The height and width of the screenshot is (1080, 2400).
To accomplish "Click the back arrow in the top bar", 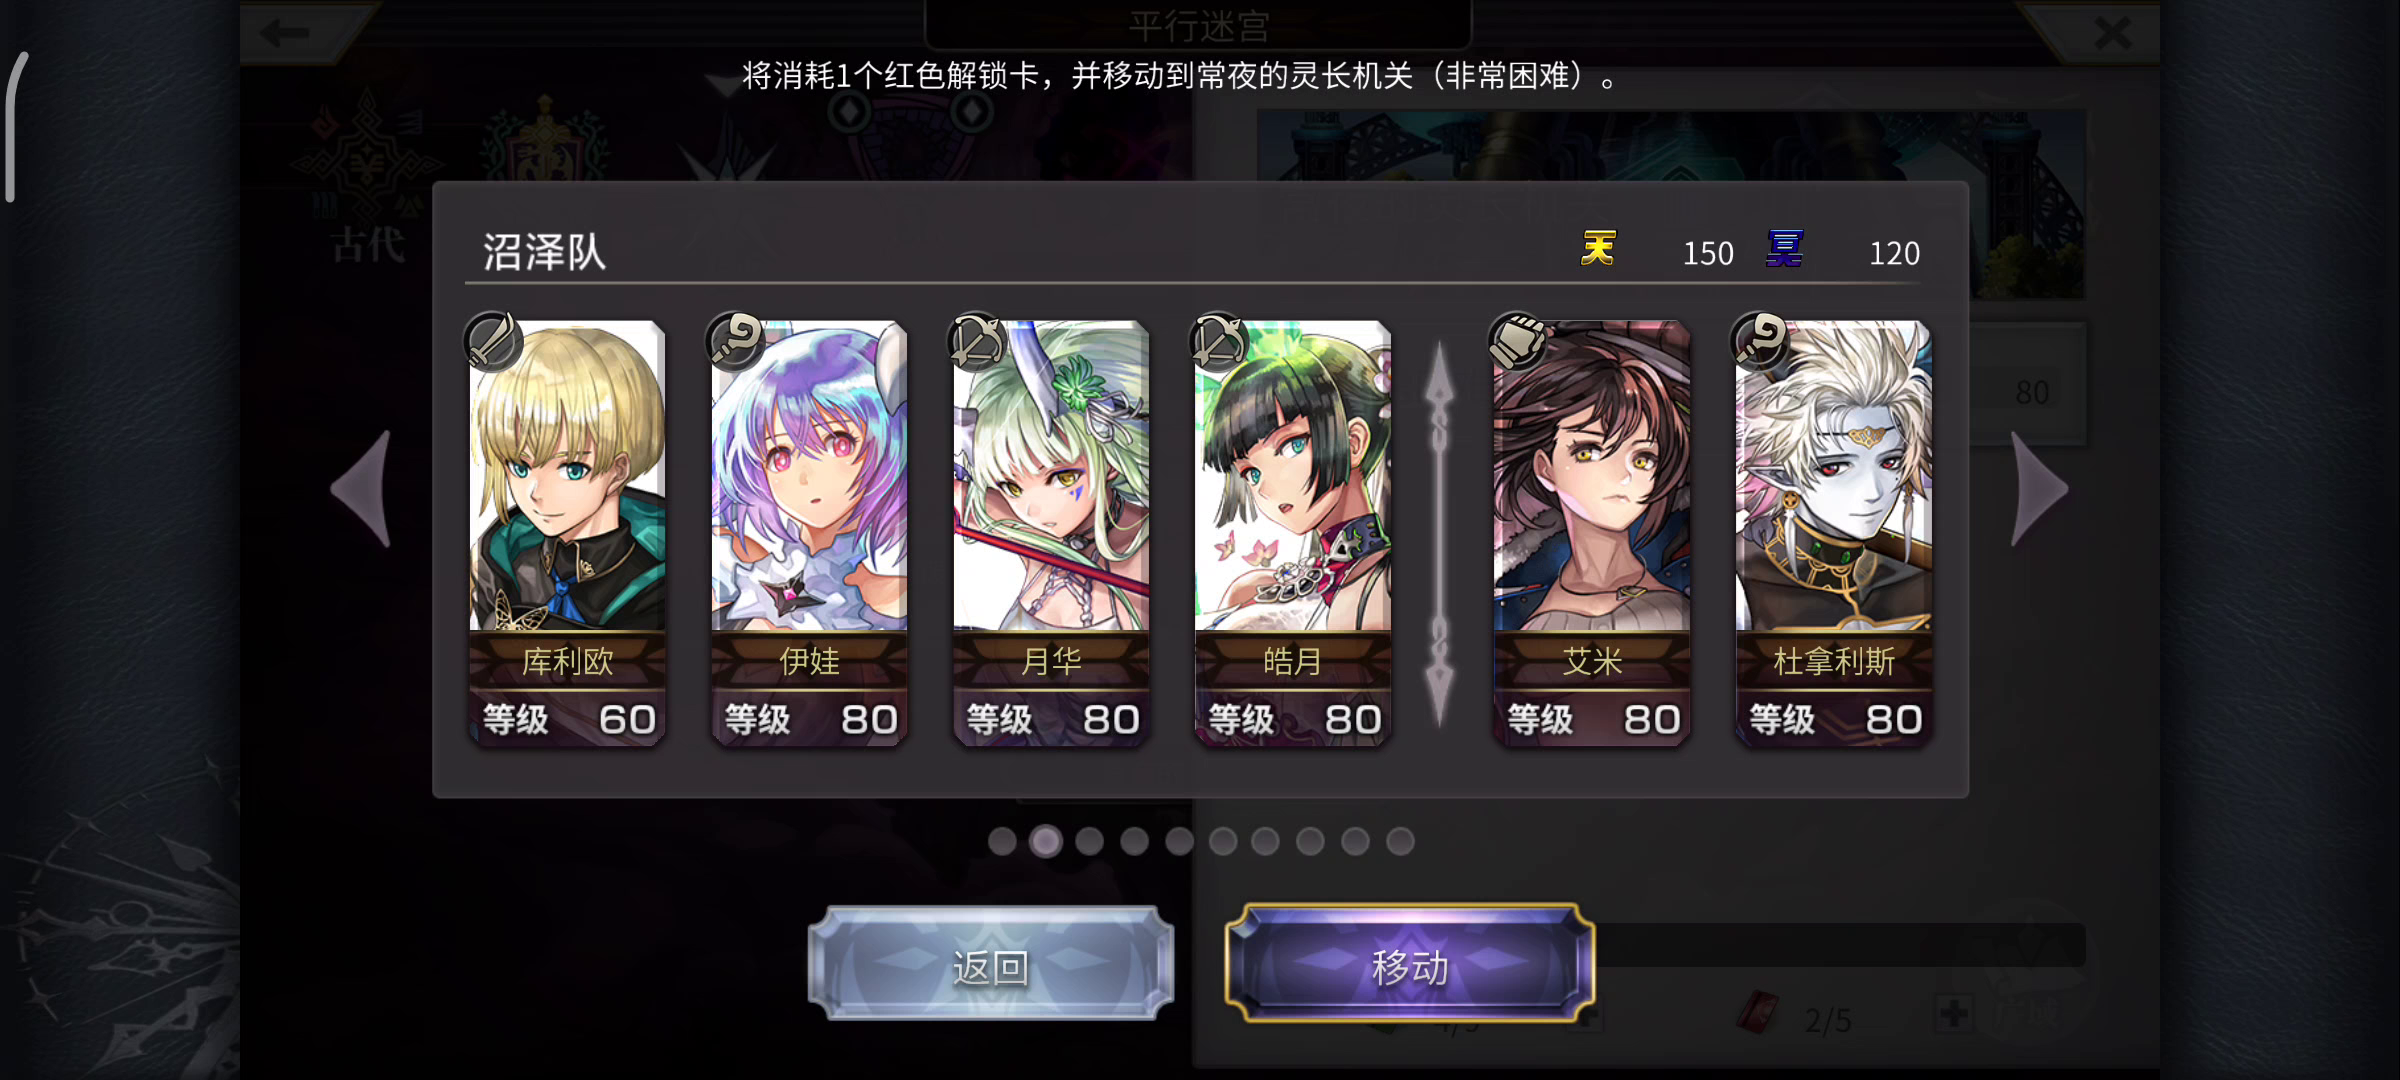I will [284, 33].
